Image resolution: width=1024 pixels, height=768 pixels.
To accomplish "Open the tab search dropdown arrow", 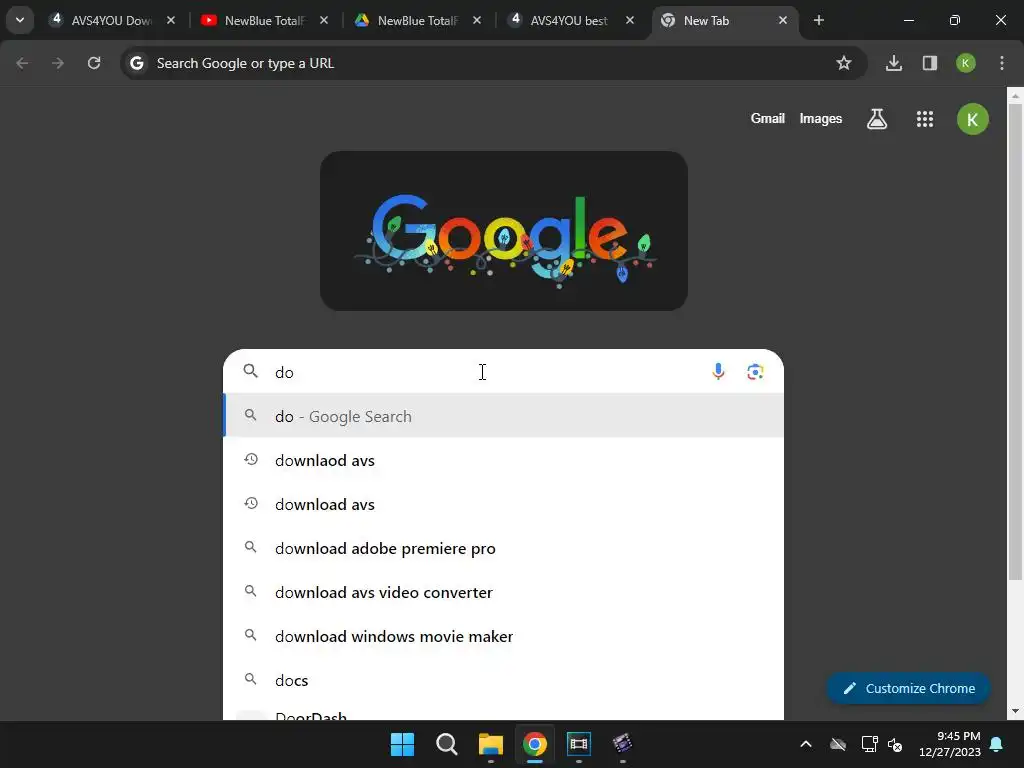I will coord(20,20).
